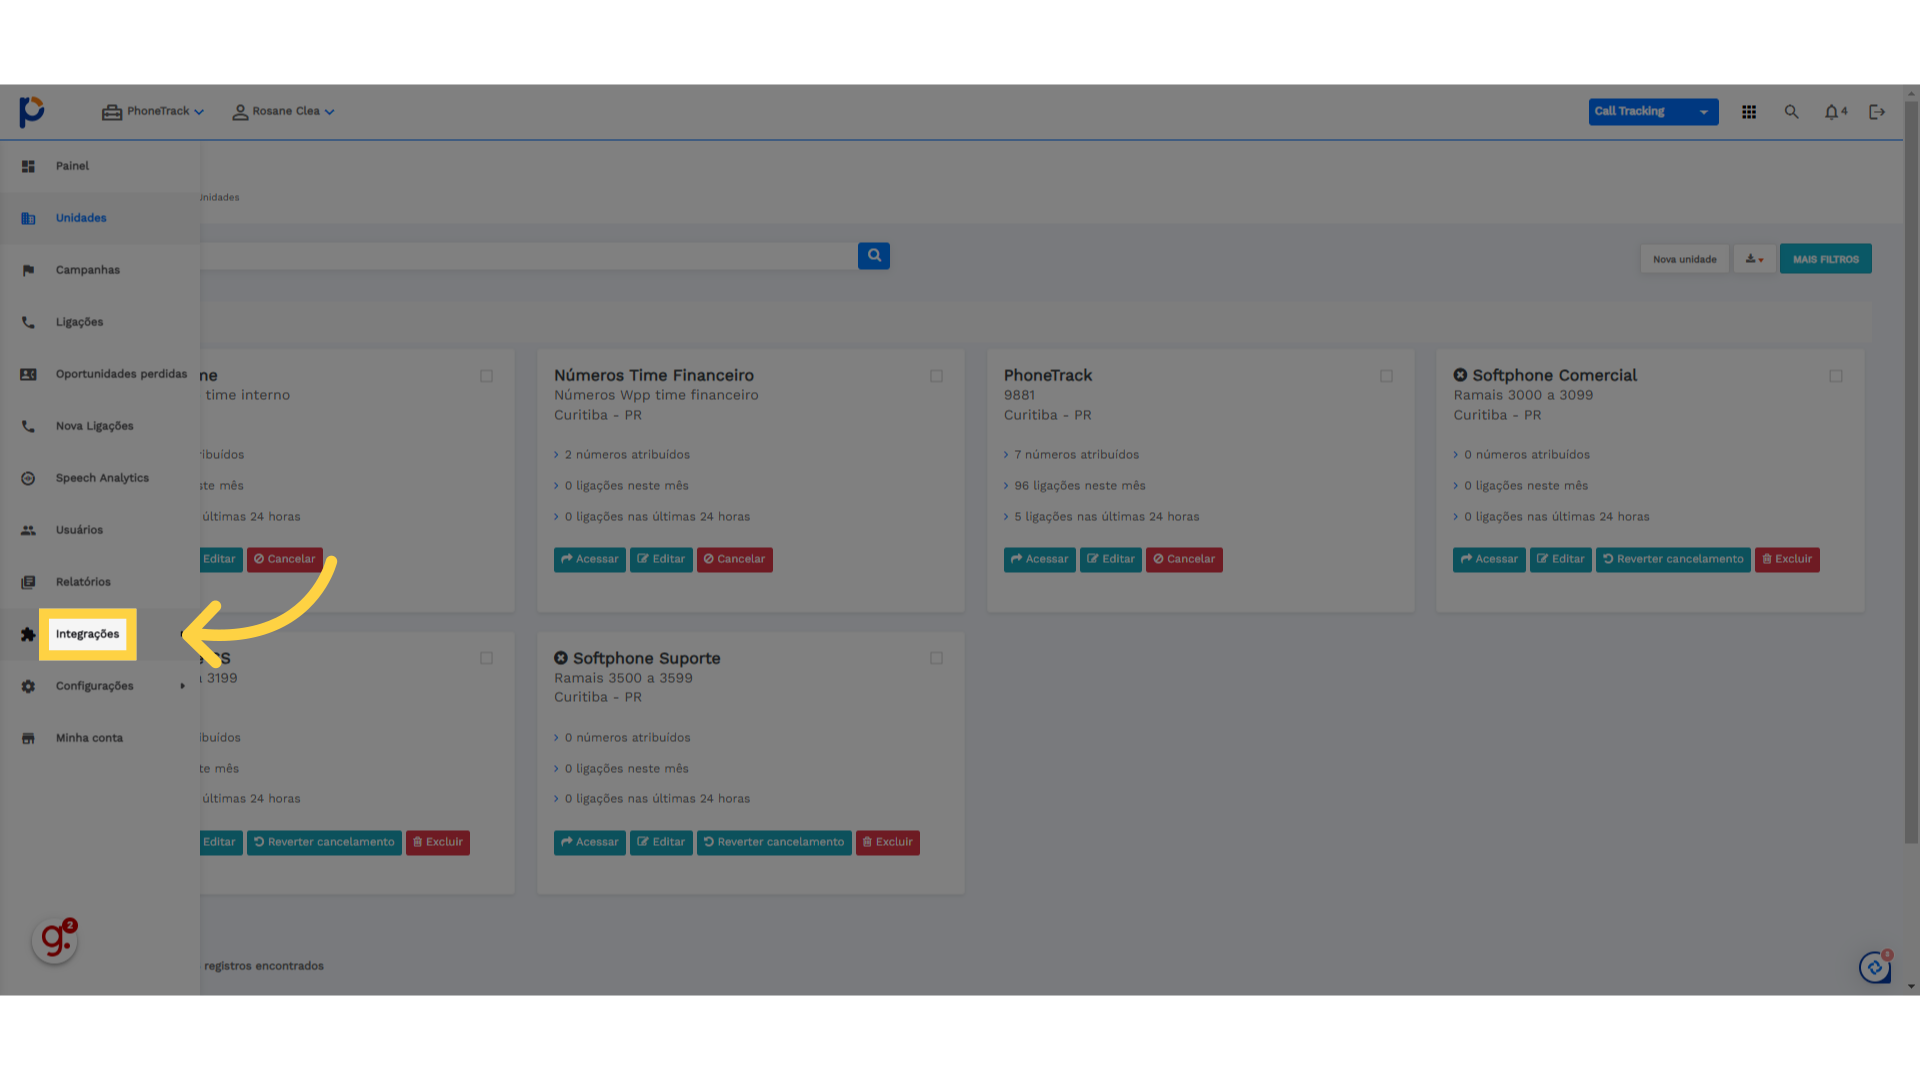1920x1080 pixels.
Task: Click Excluir on Softphone Suporte
Action: [x=888, y=842]
